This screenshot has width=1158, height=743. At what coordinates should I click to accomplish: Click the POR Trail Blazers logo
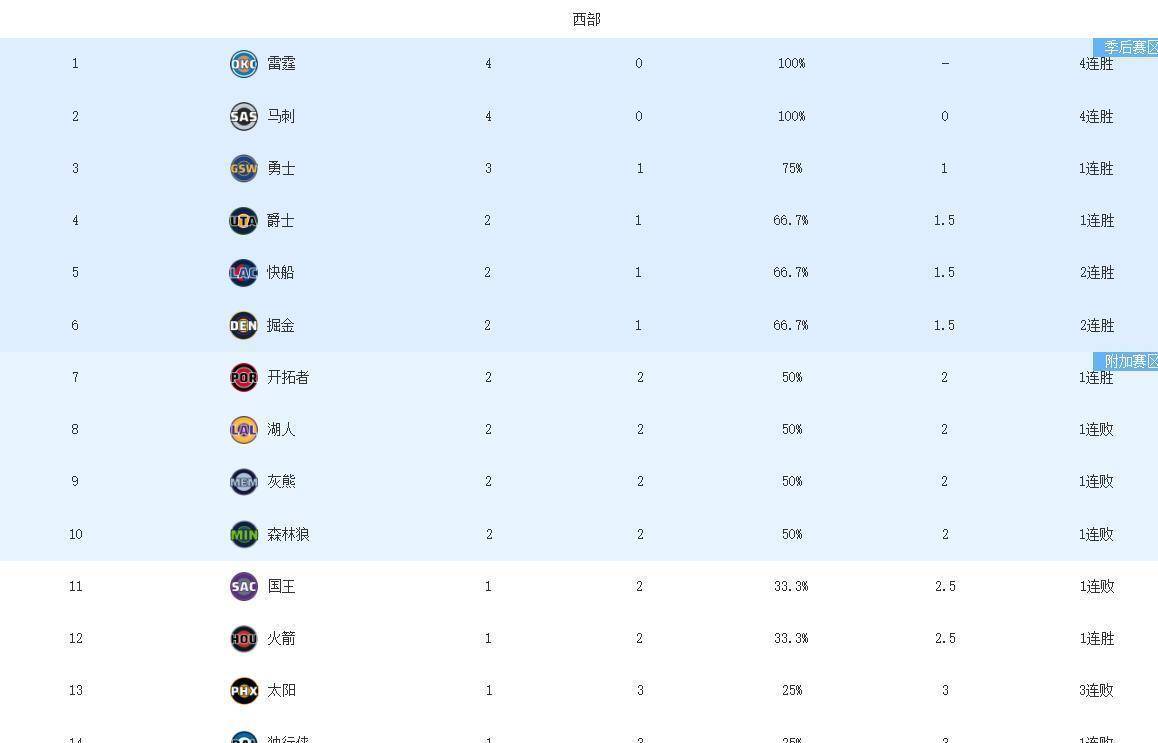(x=244, y=377)
